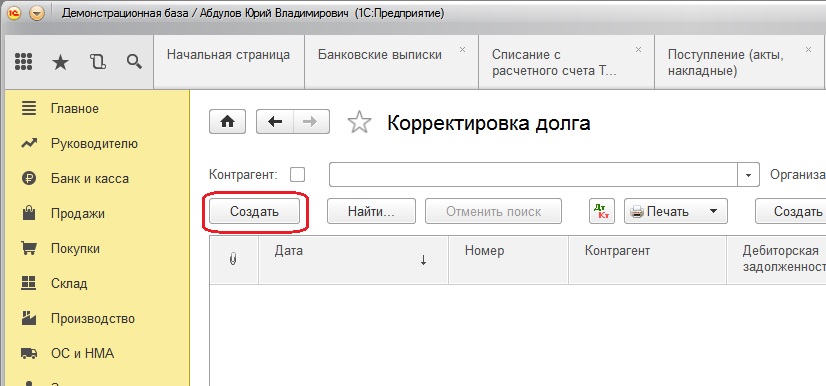826x386 pixels.
Task: Click the Дебиторская задолженность column header
Action: [x=776, y=259]
